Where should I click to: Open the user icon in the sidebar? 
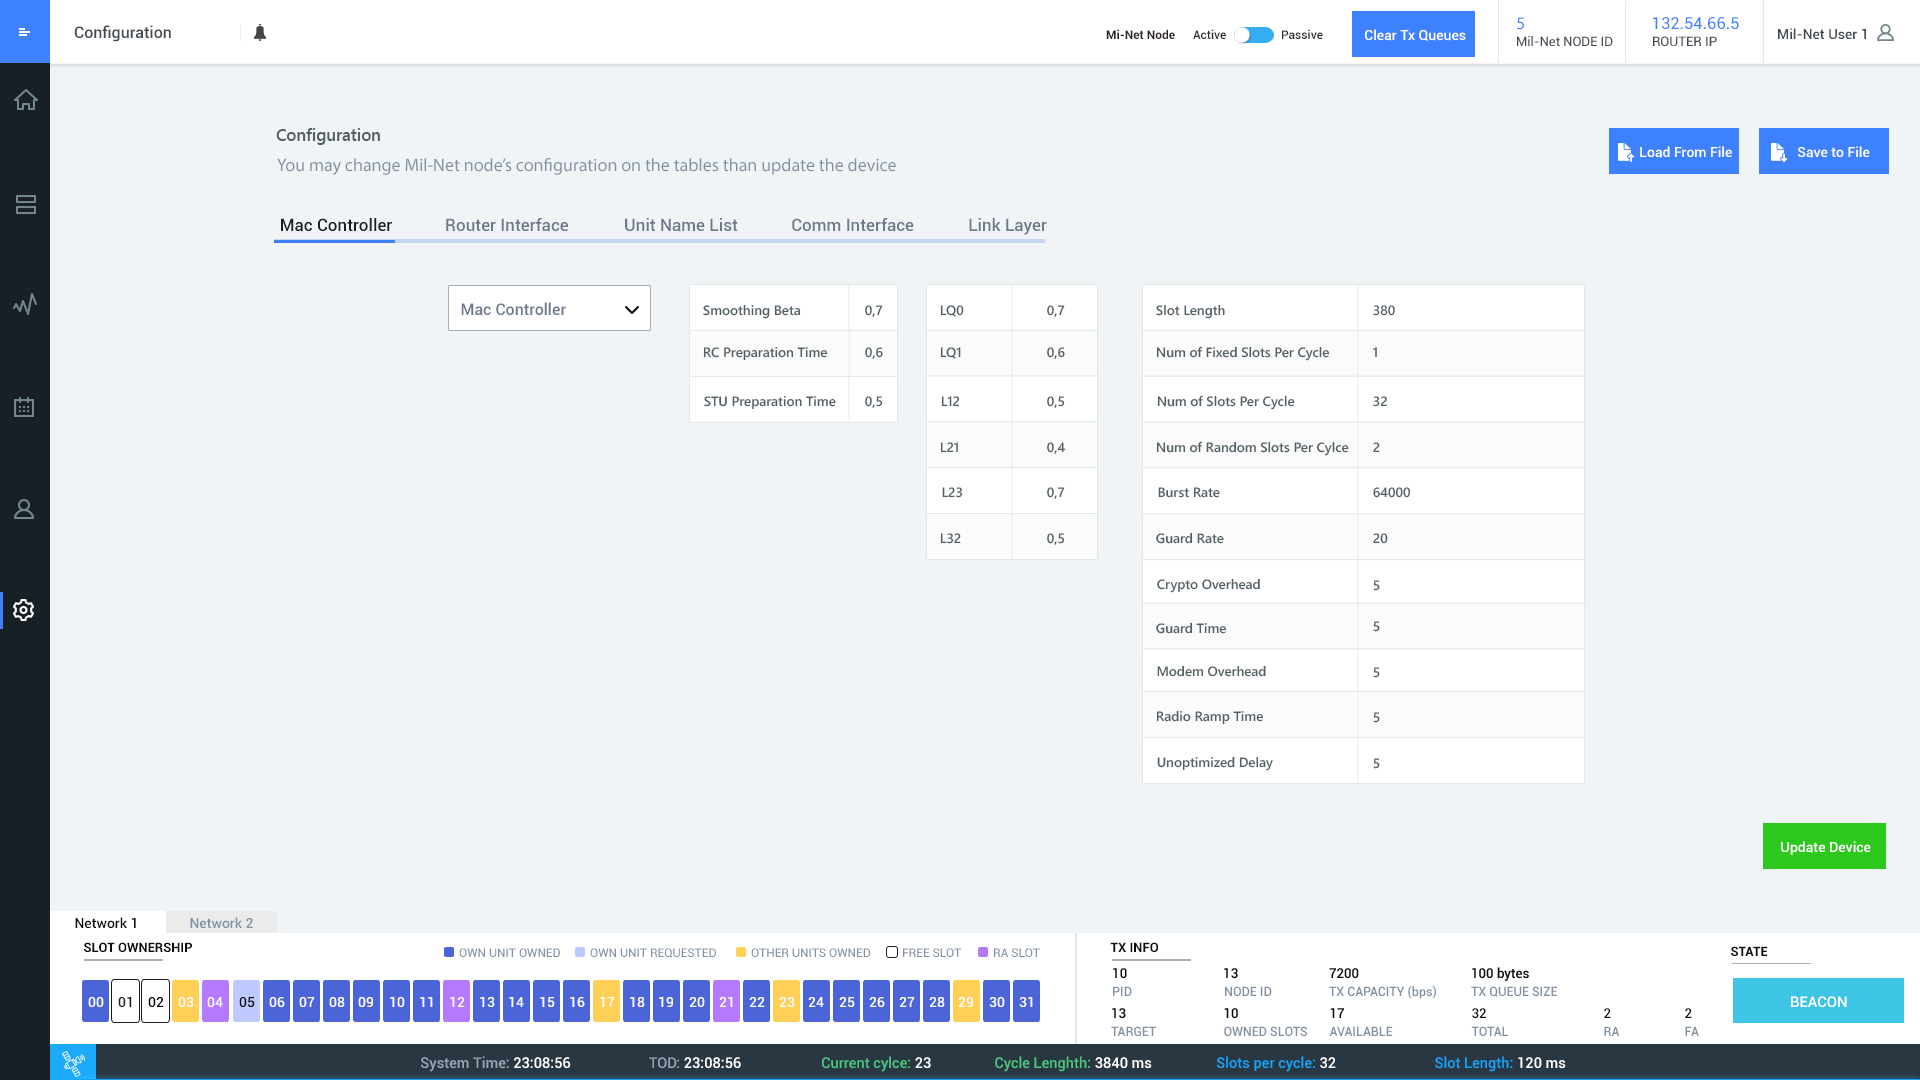pos(25,509)
